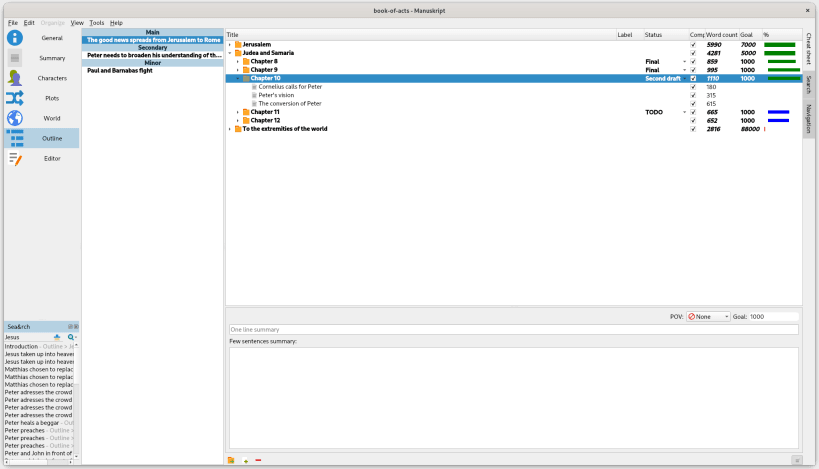The height and width of the screenshot is (469, 819).
Task: Open the View menu
Action: 77,22
